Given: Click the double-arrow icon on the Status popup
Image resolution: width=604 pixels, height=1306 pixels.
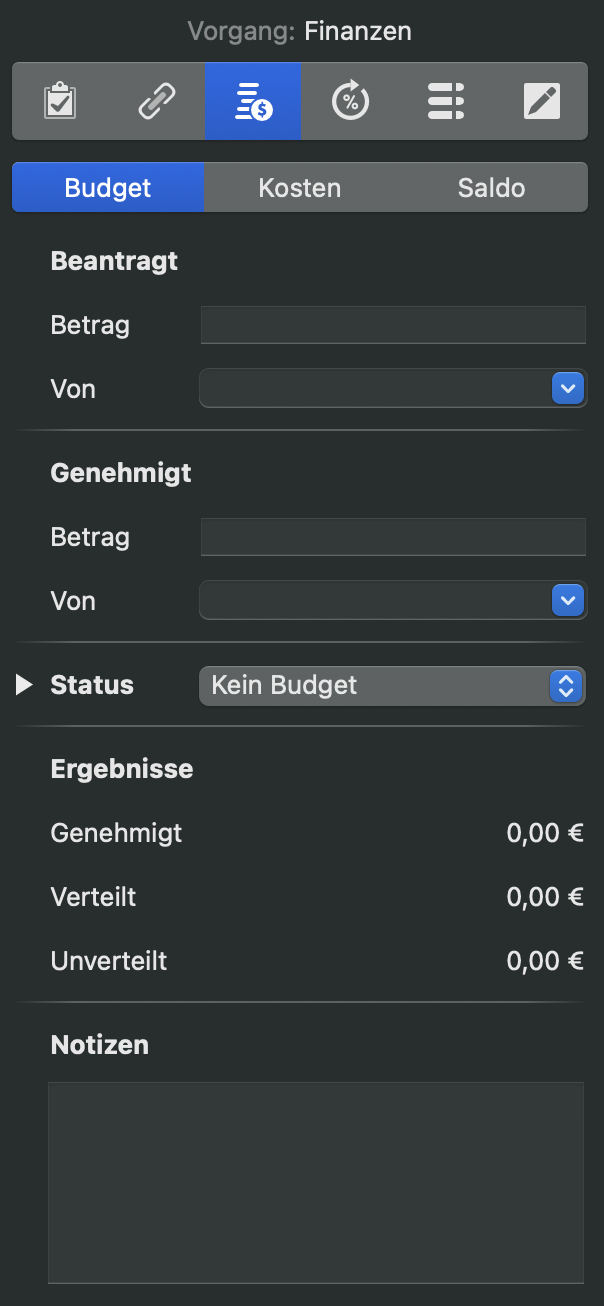Looking at the screenshot, I should (x=566, y=685).
